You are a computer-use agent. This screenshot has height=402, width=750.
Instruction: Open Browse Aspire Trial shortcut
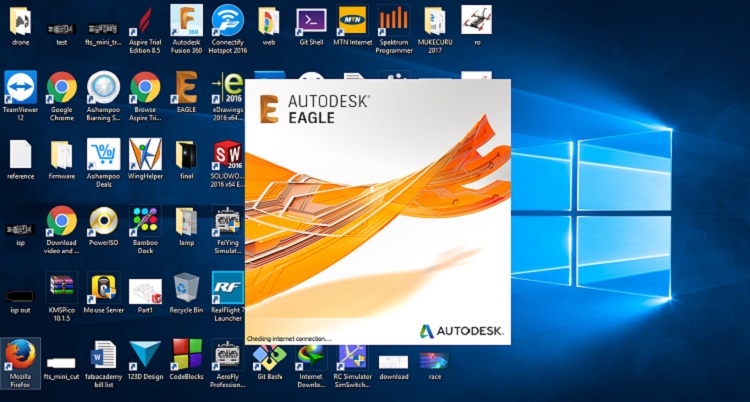click(145, 87)
